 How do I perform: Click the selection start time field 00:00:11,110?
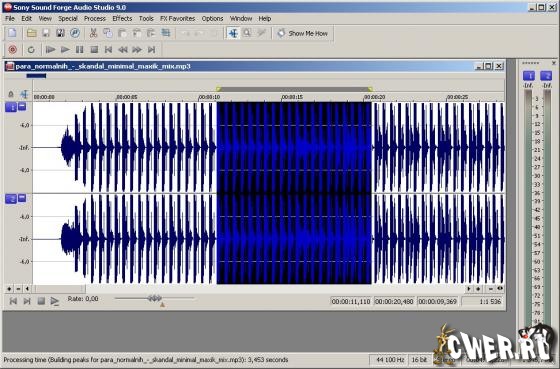point(351,301)
